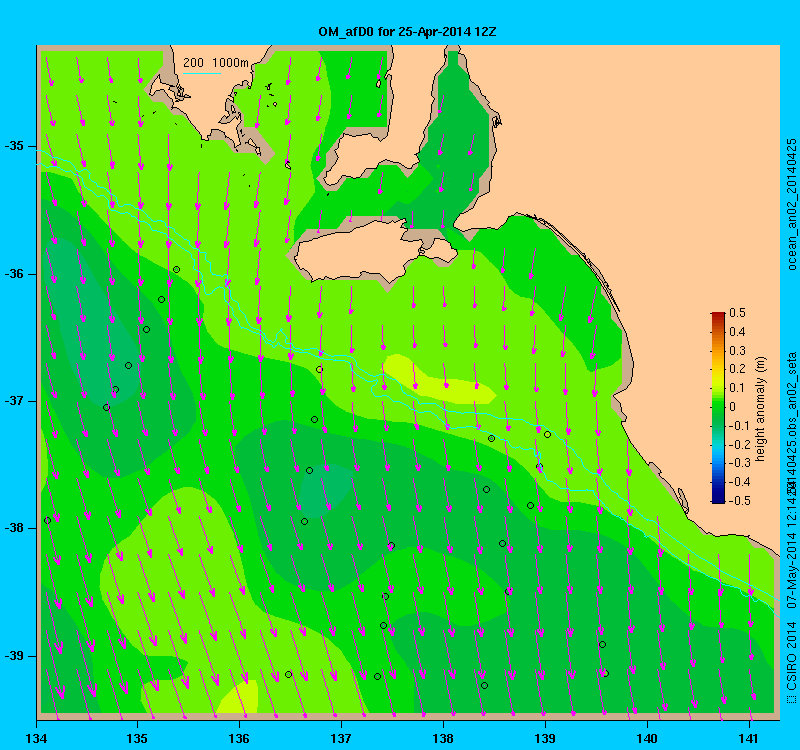The image size is (800, 750).
Task: Pick the 0.3 colorbar tick label
Action: pos(737,351)
